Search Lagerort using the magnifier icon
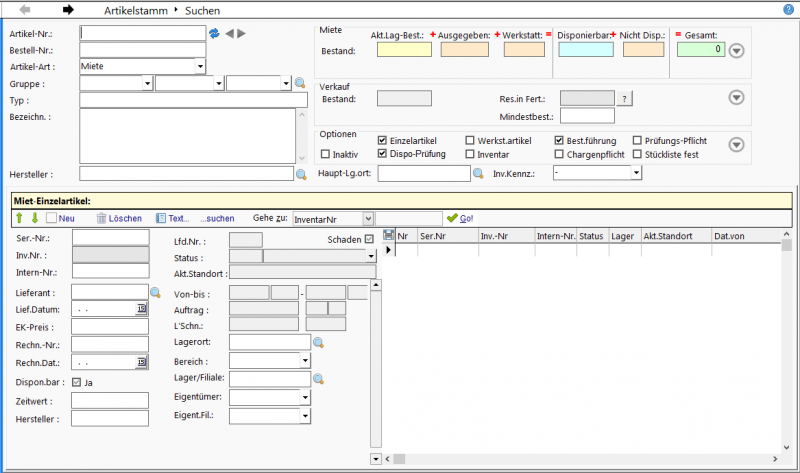800x473 pixels. [x=318, y=342]
